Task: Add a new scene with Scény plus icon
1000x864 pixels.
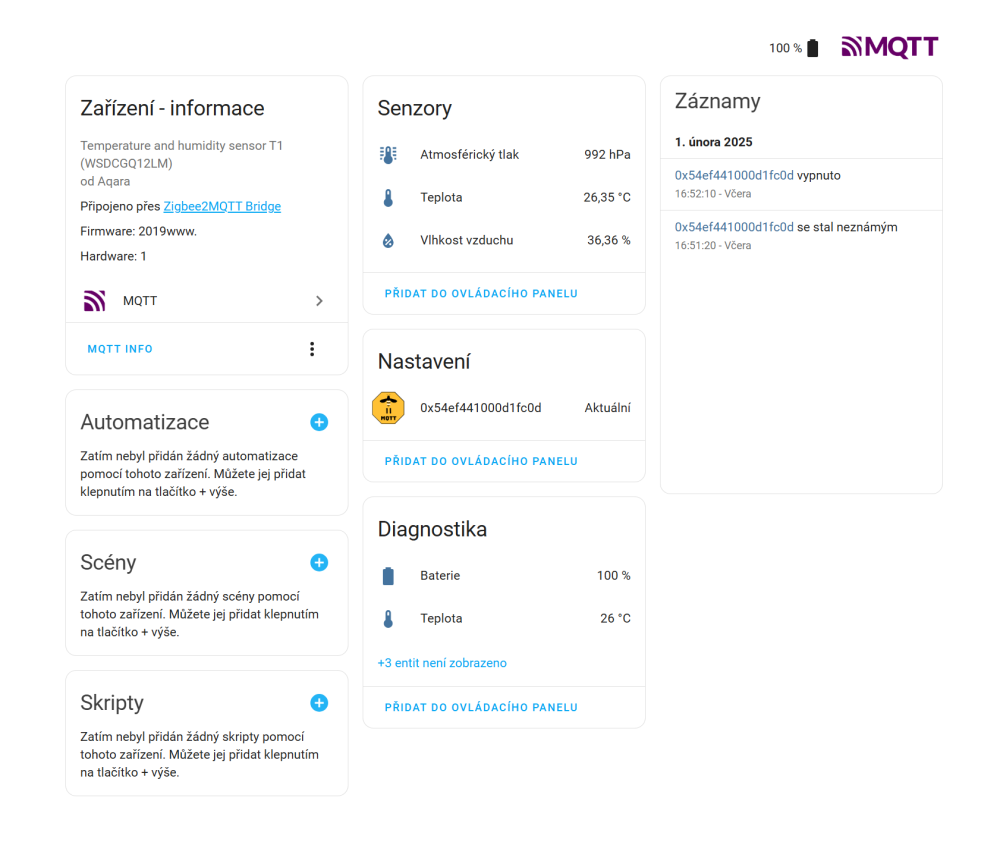Action: pyautogui.click(x=319, y=562)
